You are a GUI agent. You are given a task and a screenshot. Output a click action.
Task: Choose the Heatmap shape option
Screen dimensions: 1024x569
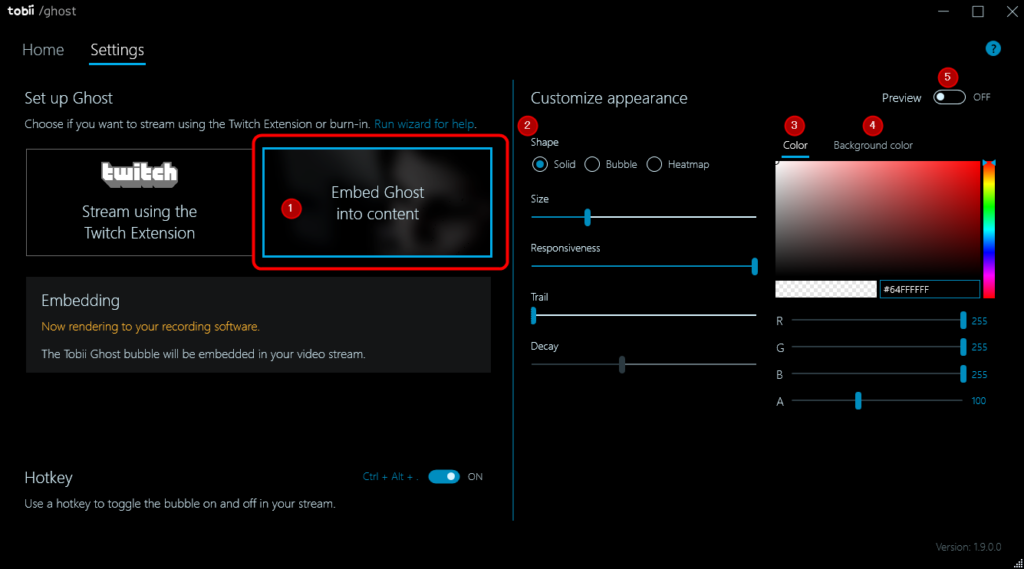coord(655,164)
